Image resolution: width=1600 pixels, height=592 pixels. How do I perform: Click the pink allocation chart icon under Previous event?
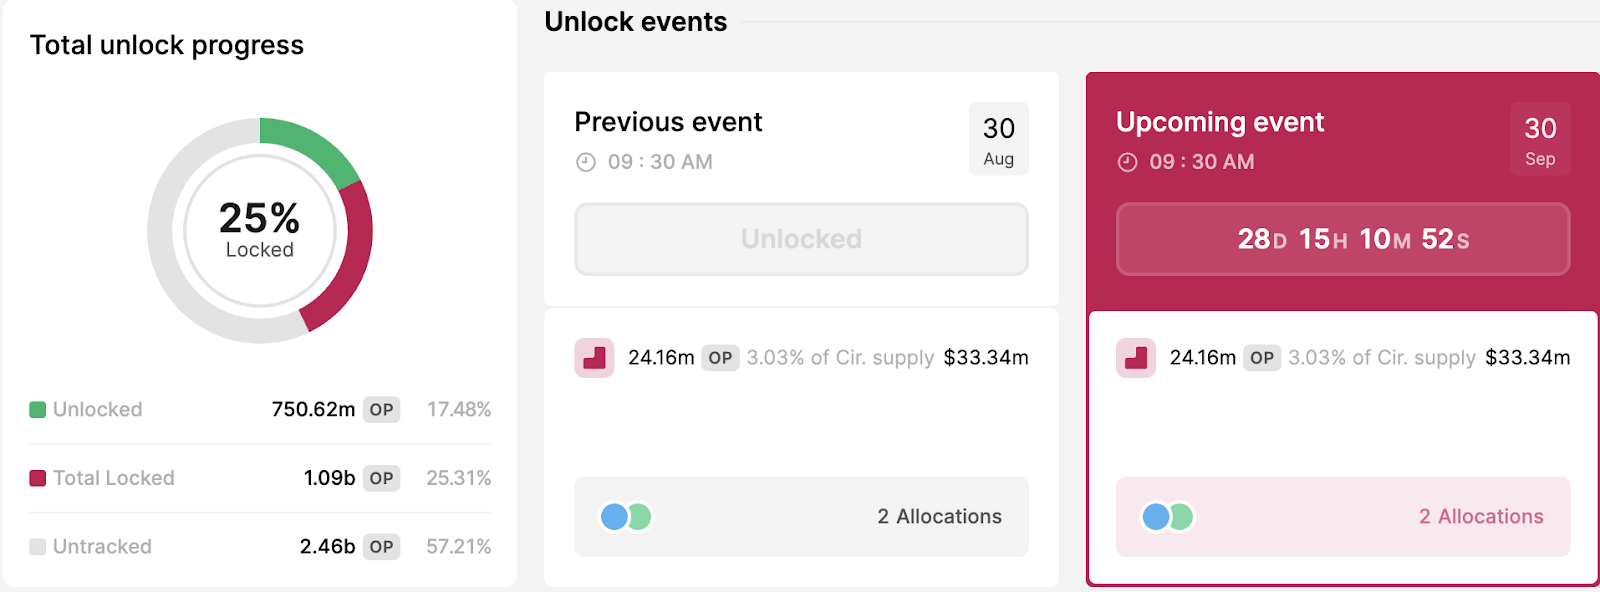click(x=594, y=357)
